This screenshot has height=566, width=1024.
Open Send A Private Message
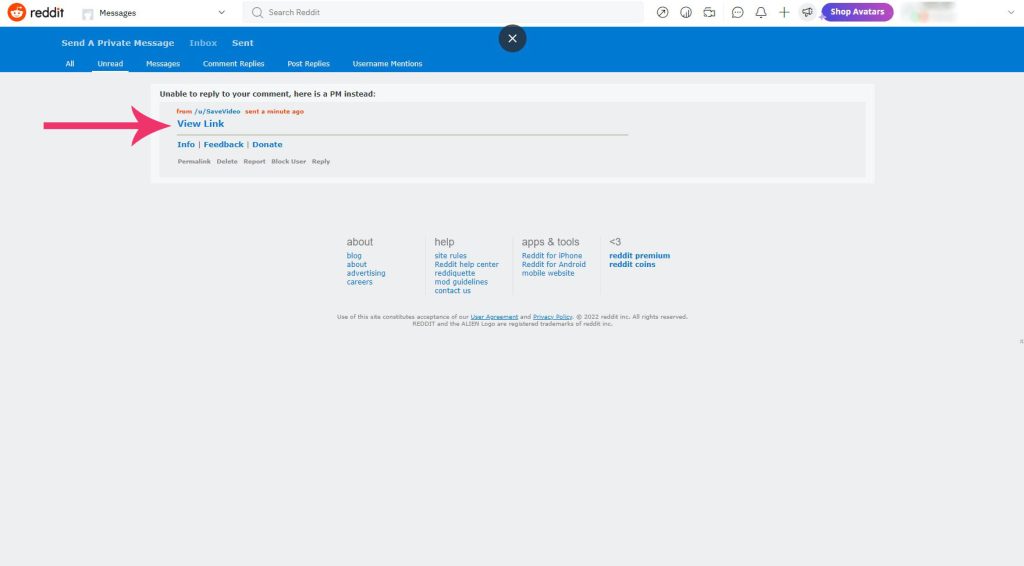point(118,43)
